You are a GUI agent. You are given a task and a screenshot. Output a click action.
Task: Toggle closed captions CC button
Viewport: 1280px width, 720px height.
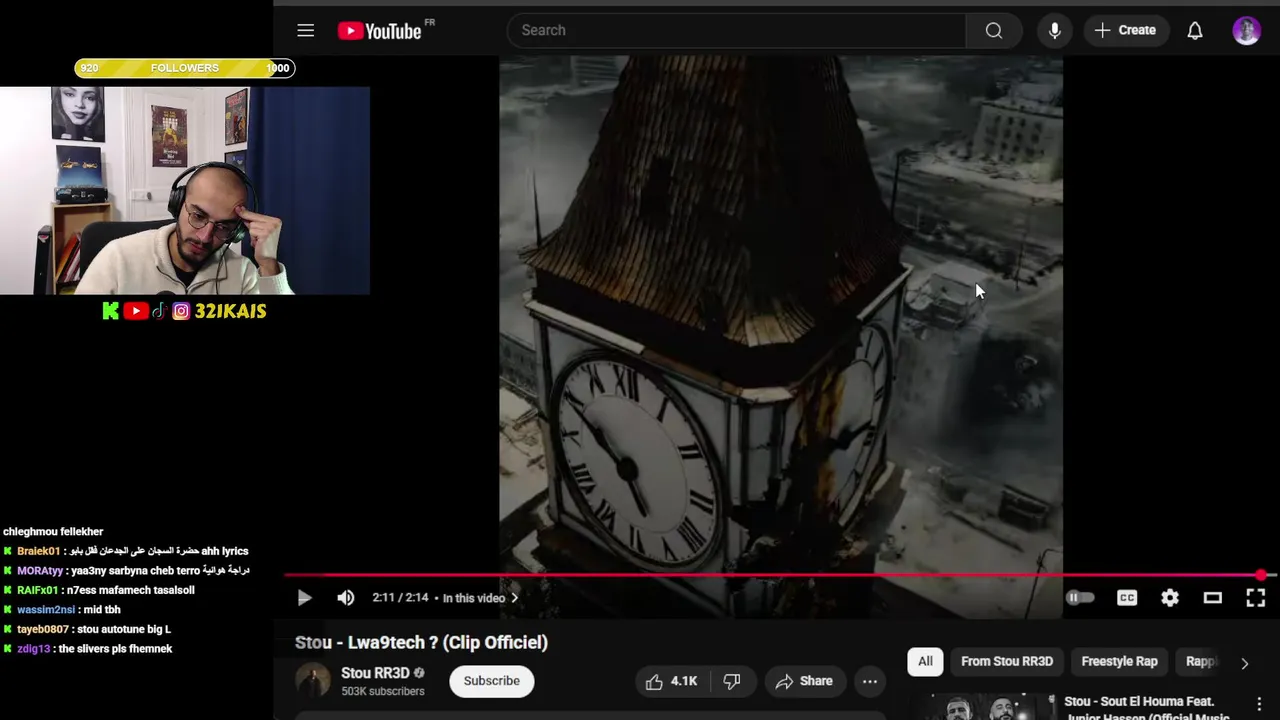pos(1127,598)
